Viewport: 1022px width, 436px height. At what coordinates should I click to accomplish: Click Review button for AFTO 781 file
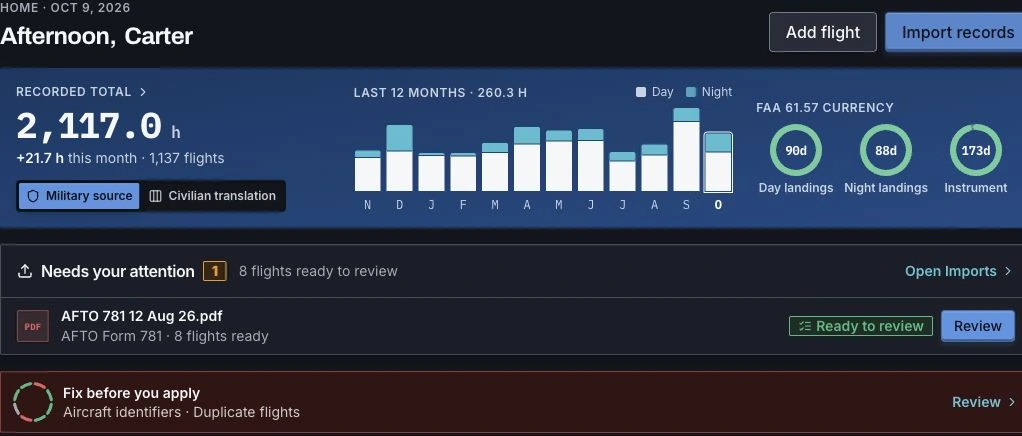click(978, 326)
